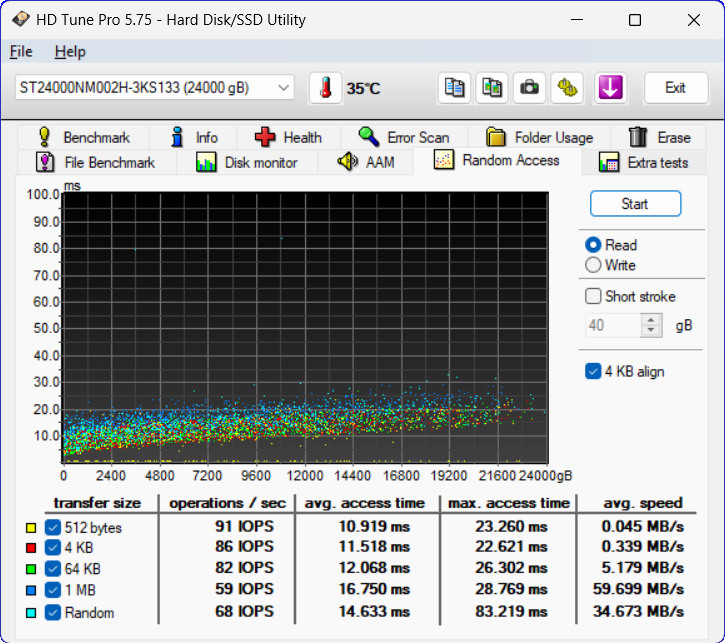
Task: Click the Disk monitor chart icon
Action: coord(206,162)
